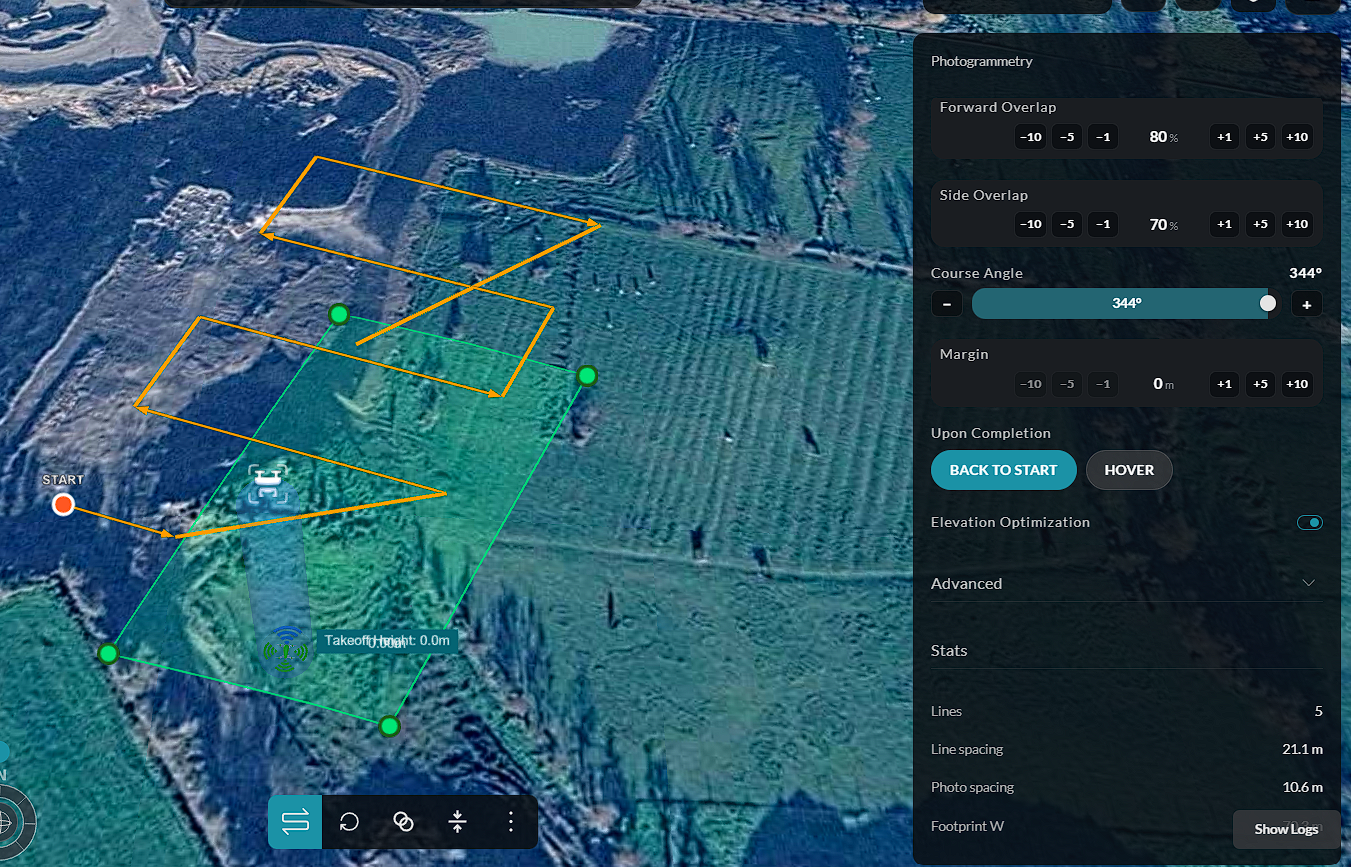
Task: Increase Forward Overlap by 1
Action: tap(1224, 137)
